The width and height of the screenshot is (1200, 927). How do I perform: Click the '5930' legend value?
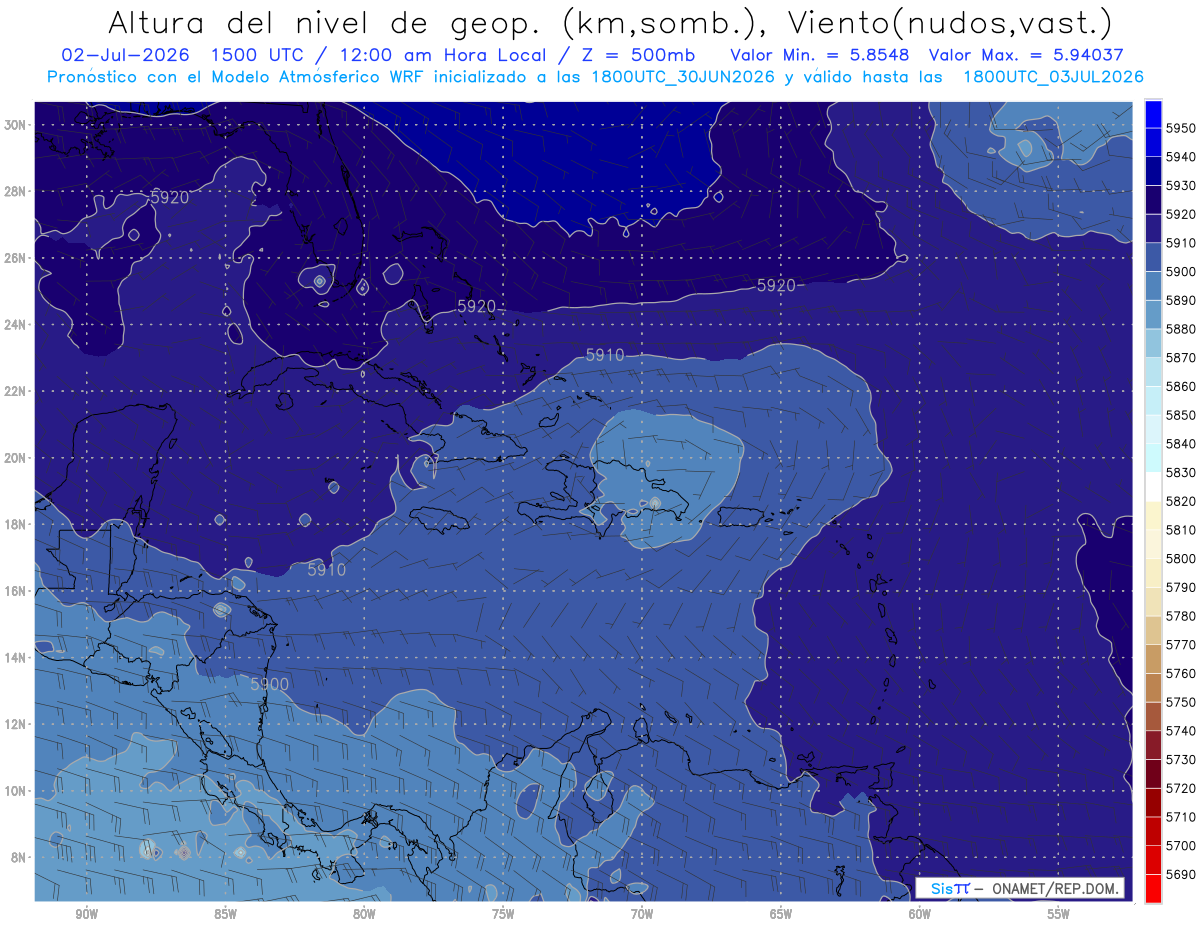point(1180,186)
